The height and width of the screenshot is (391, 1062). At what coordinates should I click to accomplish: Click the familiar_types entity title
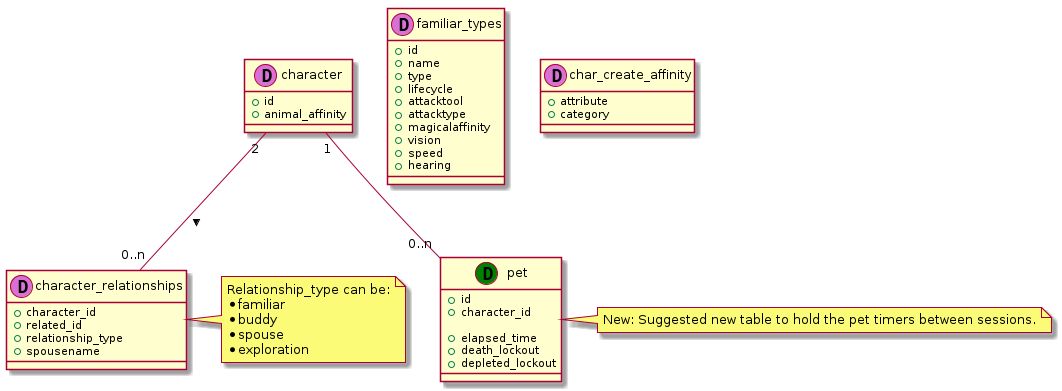[x=459, y=24]
